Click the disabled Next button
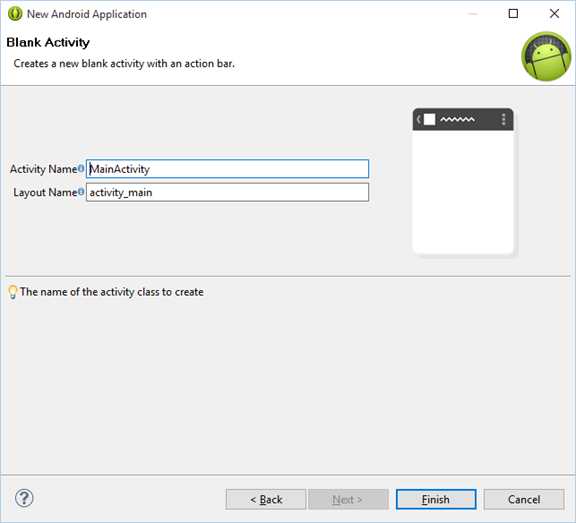 (348, 499)
